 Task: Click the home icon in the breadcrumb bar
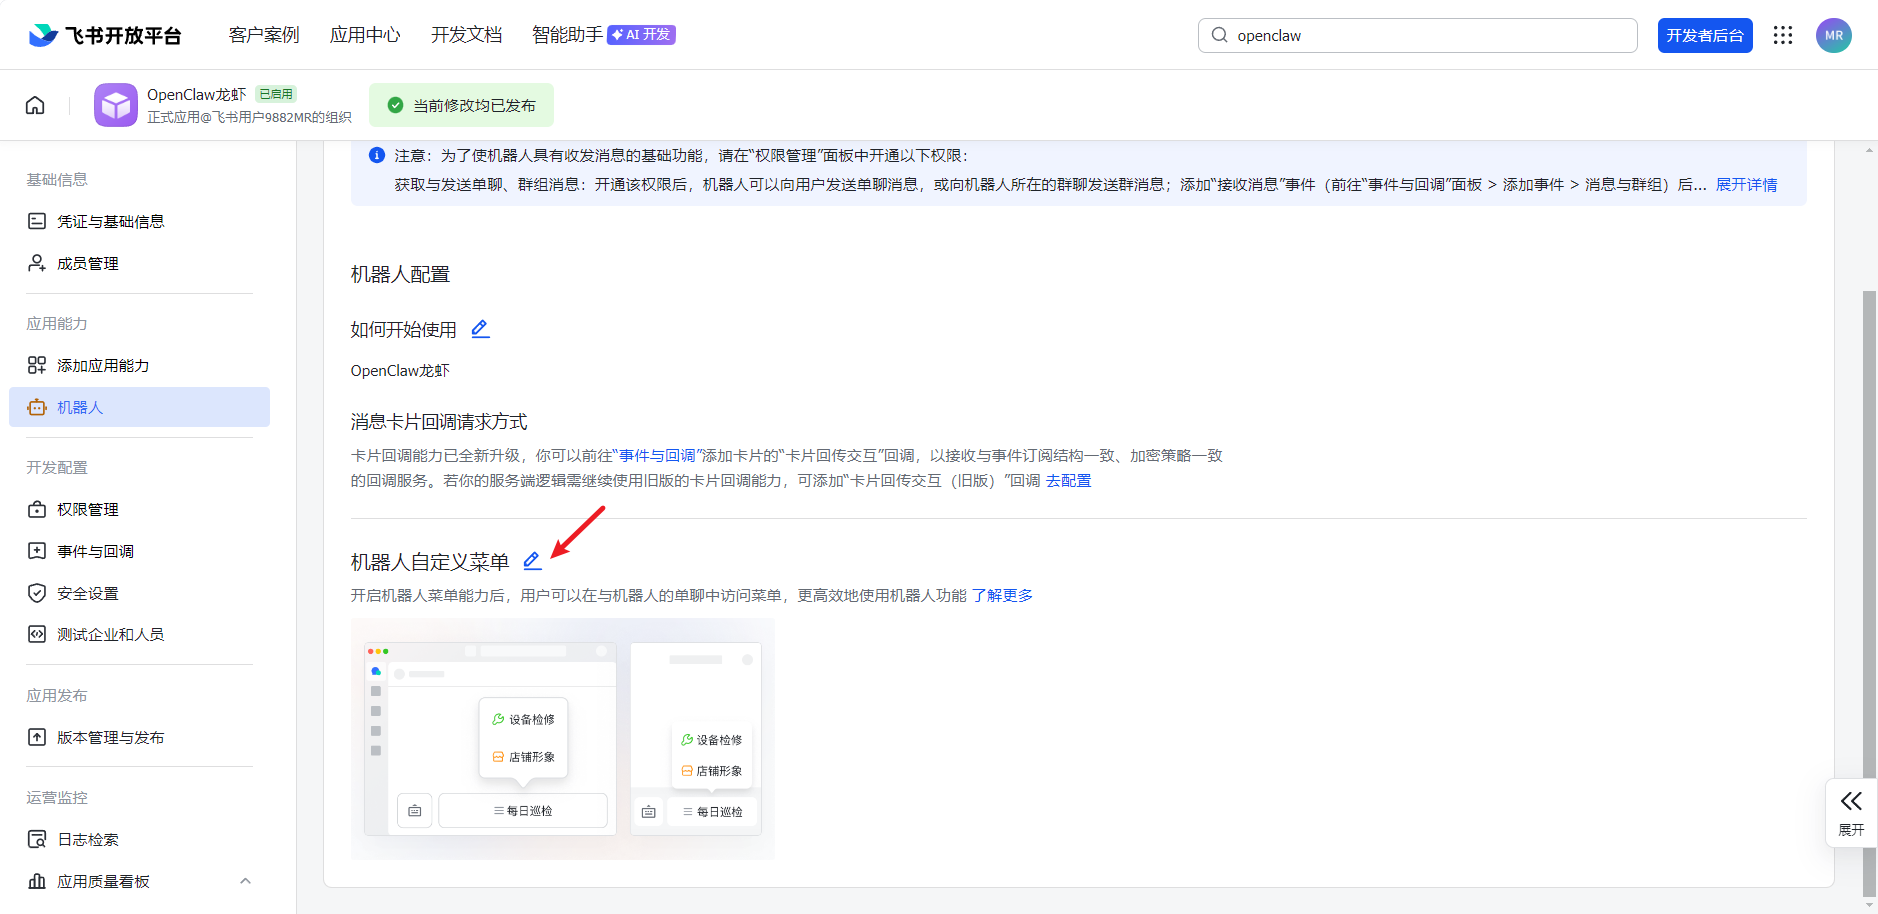tap(35, 105)
